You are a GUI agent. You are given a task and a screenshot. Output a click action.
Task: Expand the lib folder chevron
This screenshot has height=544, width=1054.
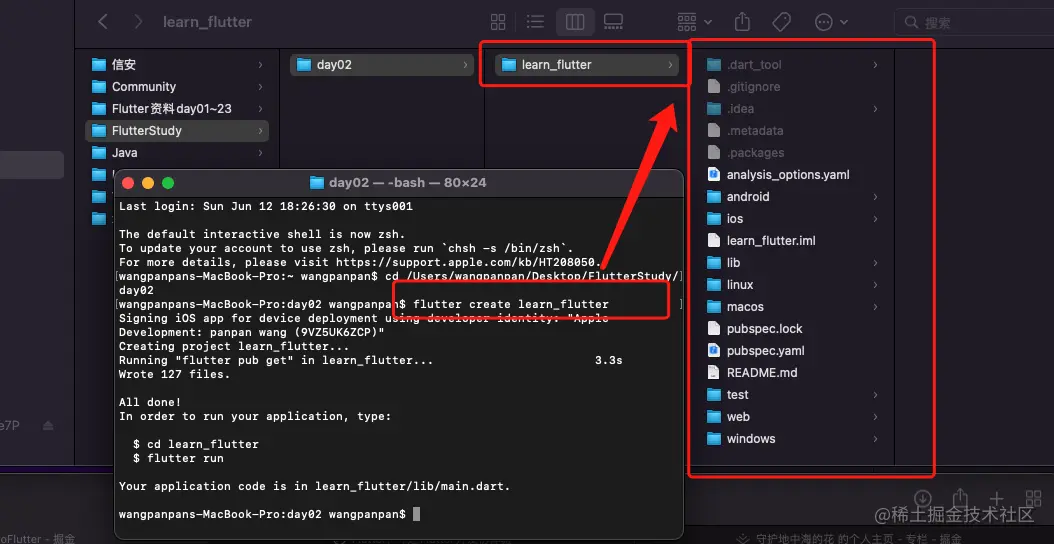click(875, 262)
